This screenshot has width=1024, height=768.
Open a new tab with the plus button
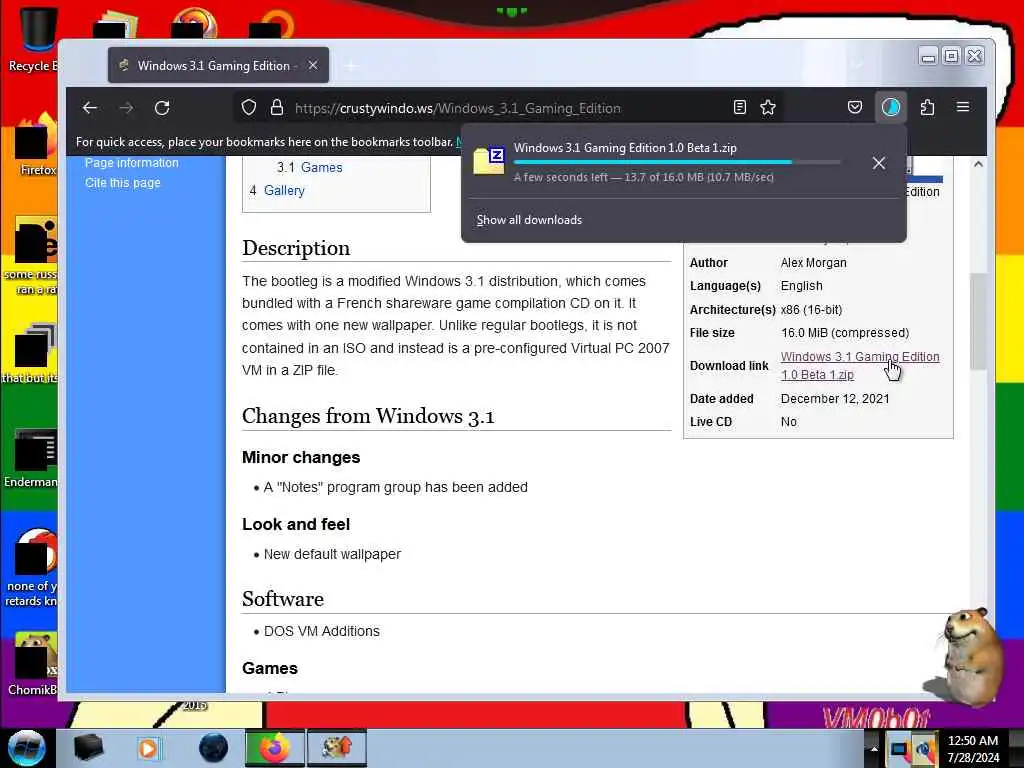point(351,66)
